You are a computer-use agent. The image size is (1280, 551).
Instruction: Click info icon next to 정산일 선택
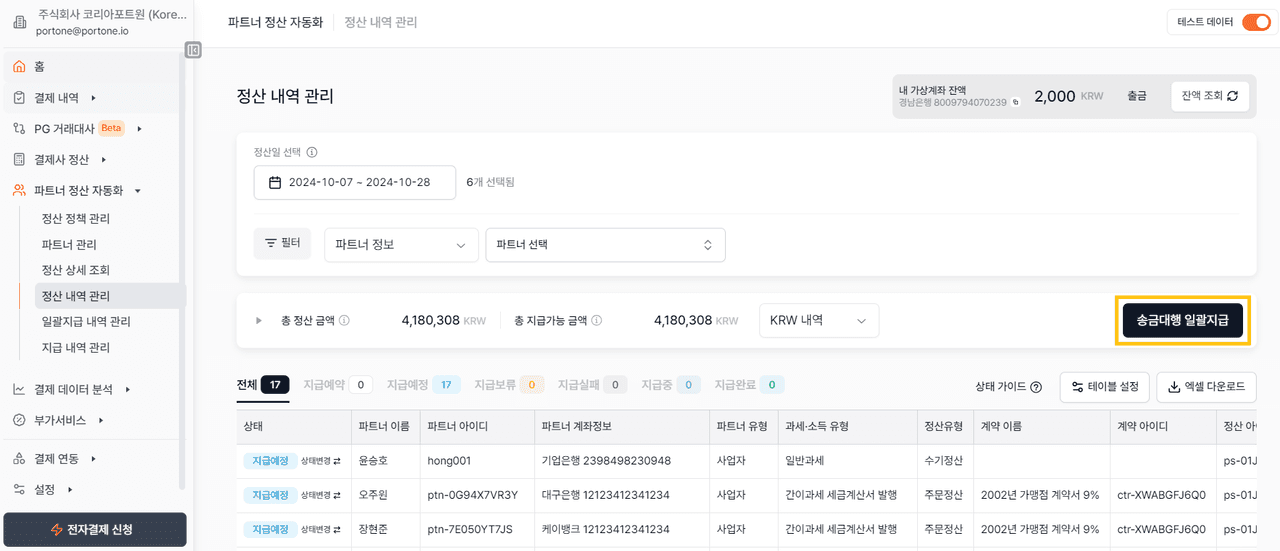(312, 153)
